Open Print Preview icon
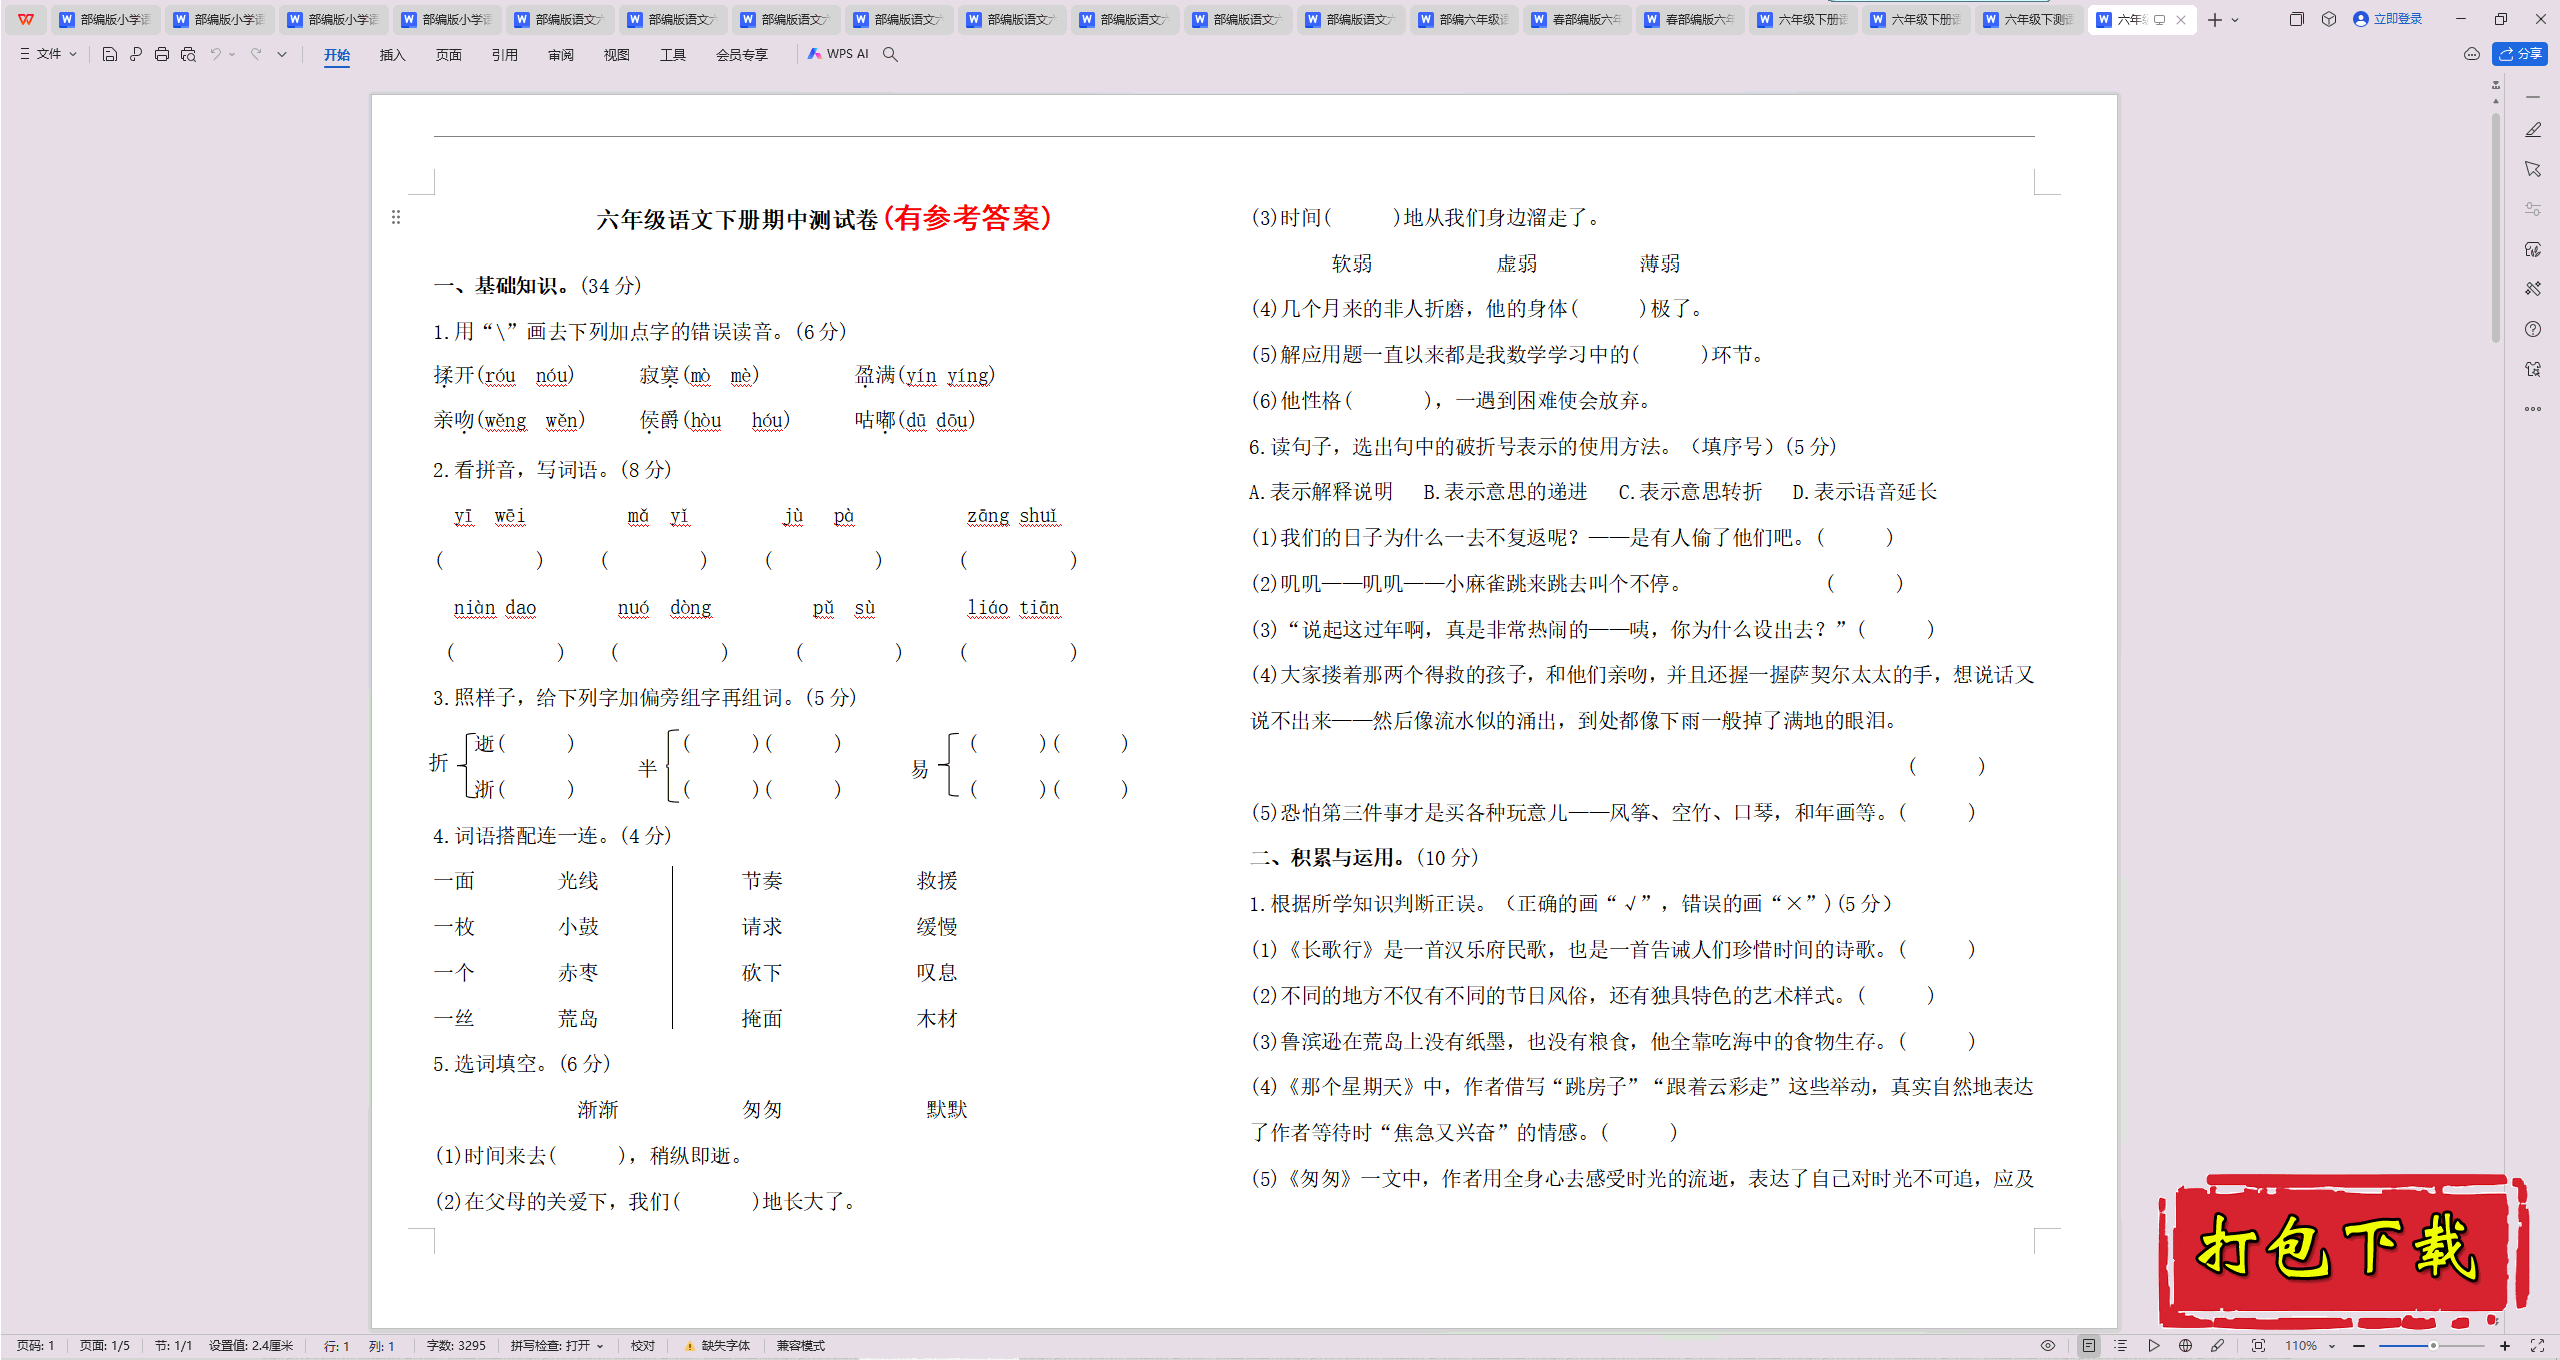Image resolution: width=2560 pixels, height=1360 pixels. click(188, 54)
